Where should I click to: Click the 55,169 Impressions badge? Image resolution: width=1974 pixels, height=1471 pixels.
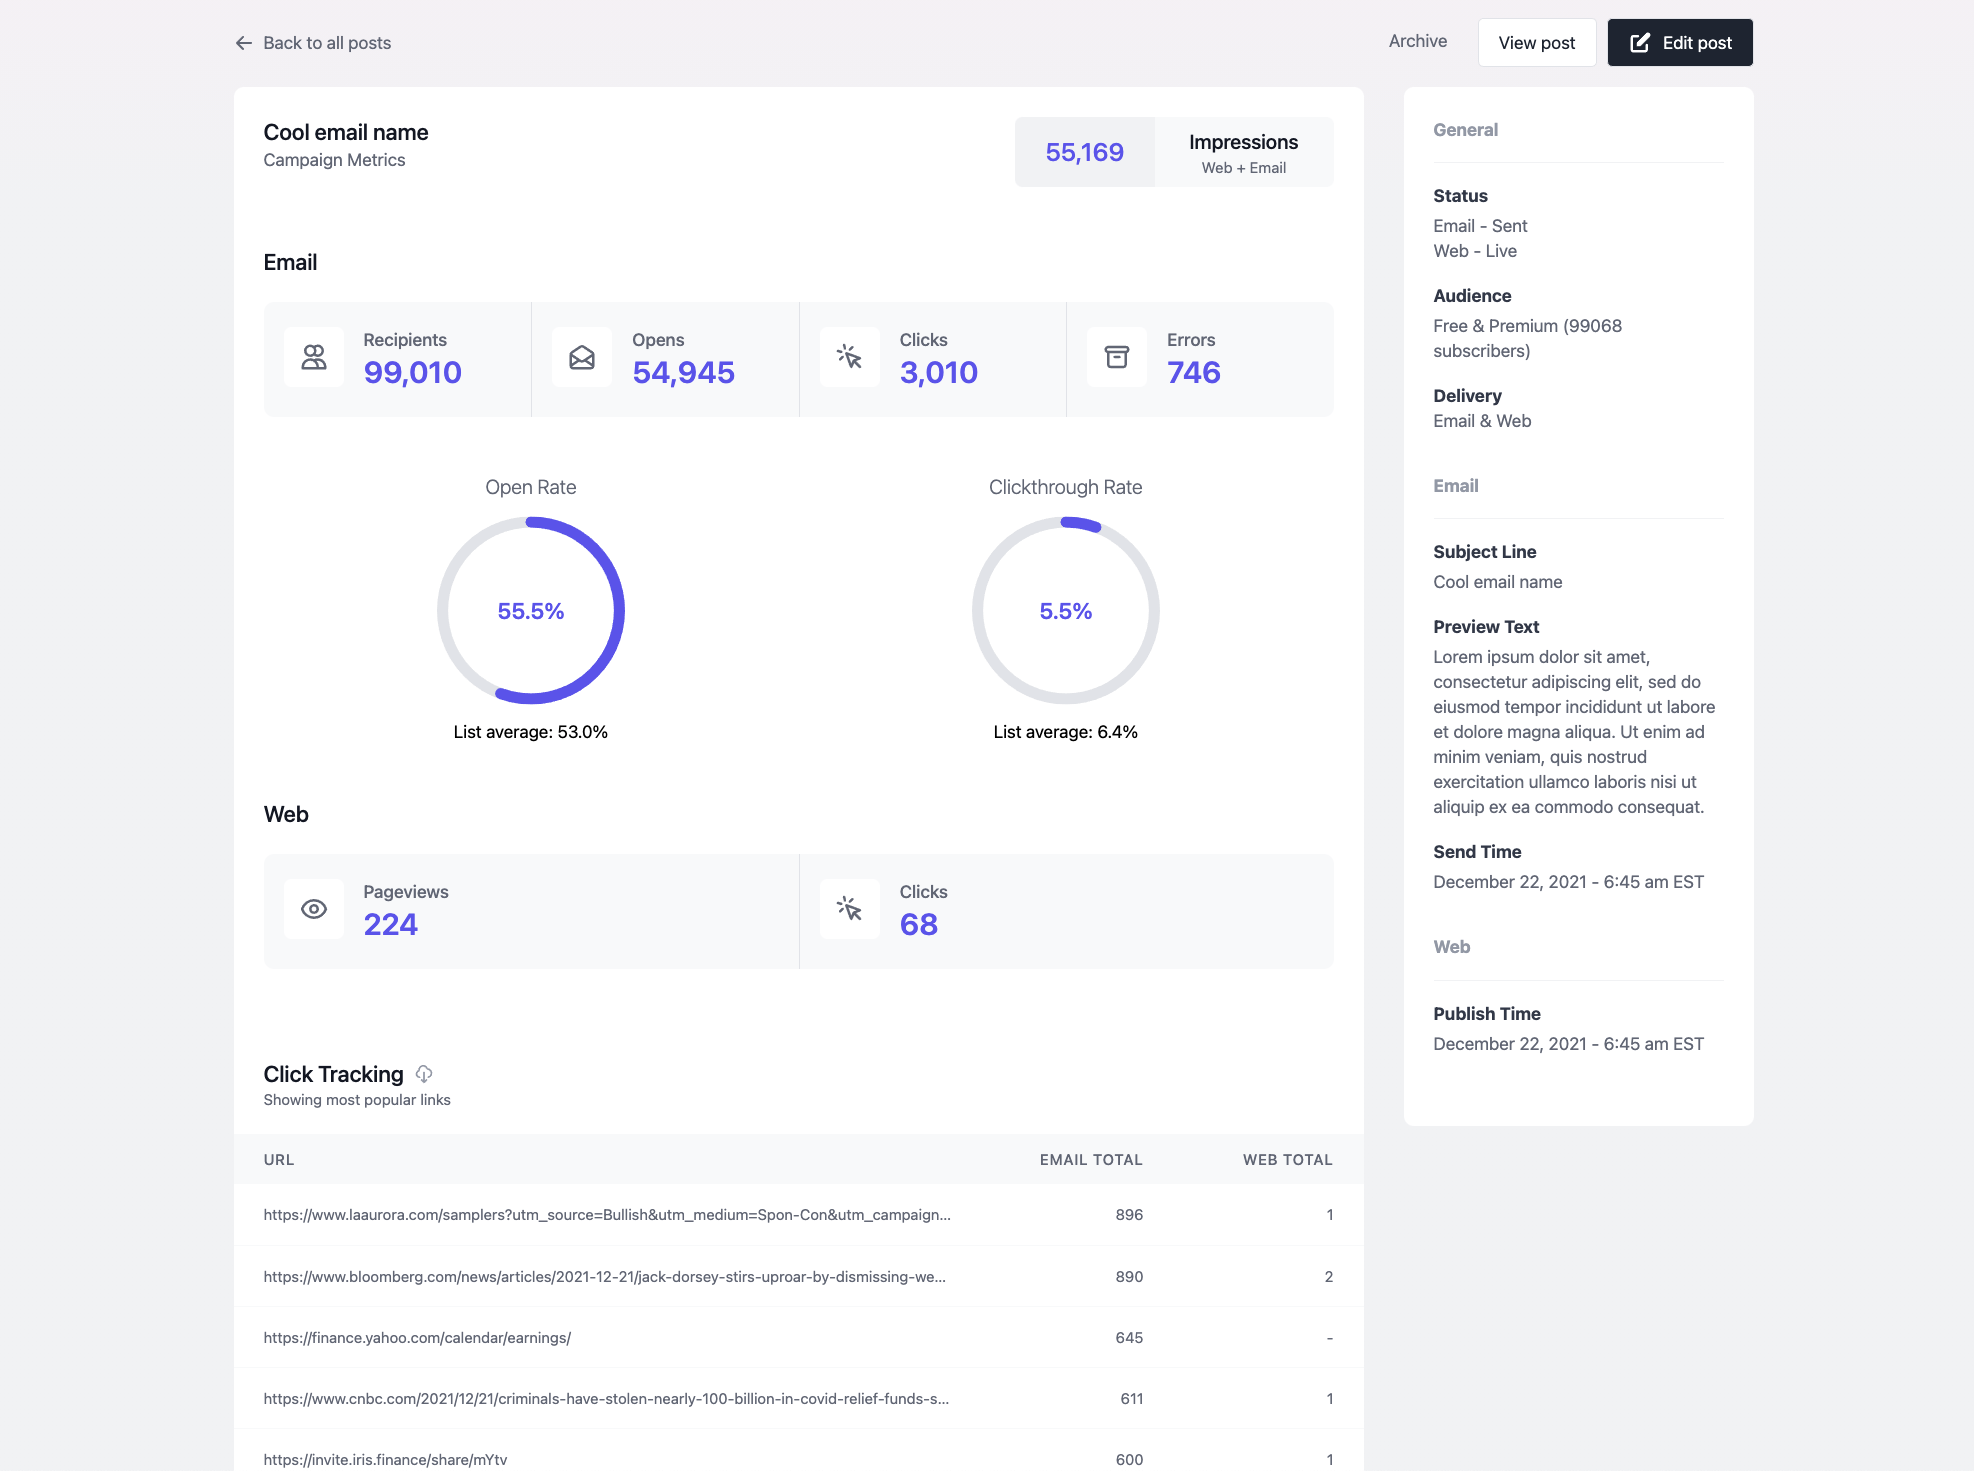[1084, 152]
